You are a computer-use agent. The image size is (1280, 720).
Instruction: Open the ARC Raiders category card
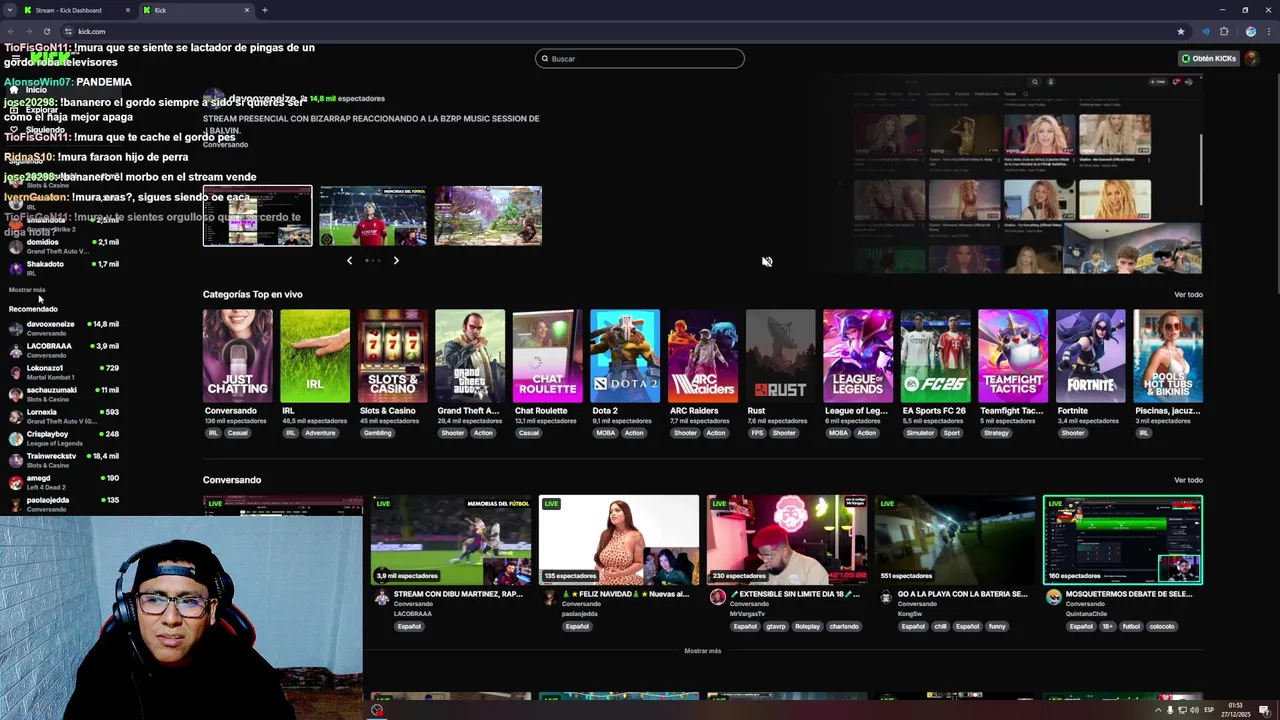pyautogui.click(x=703, y=356)
